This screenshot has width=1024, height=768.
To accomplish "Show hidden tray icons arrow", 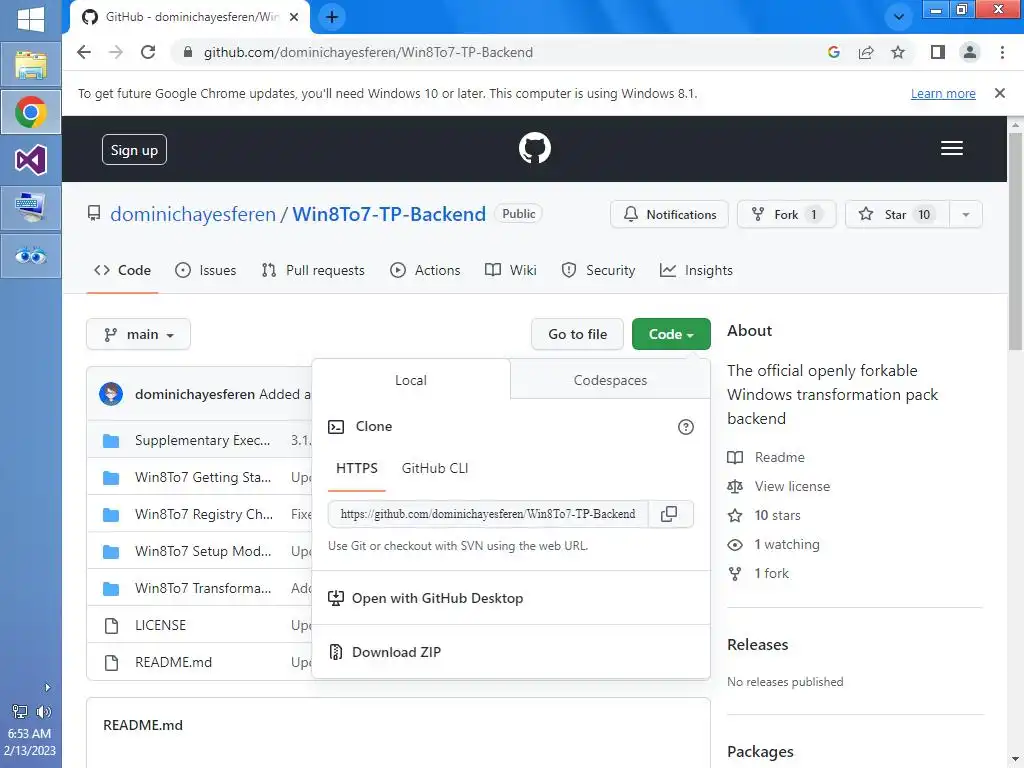I will (47, 687).
